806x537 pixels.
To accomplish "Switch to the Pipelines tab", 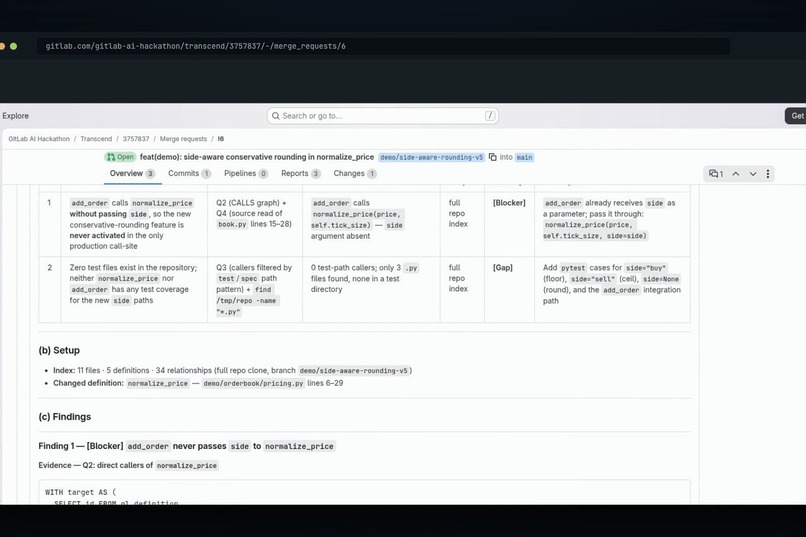I will pos(246,174).
